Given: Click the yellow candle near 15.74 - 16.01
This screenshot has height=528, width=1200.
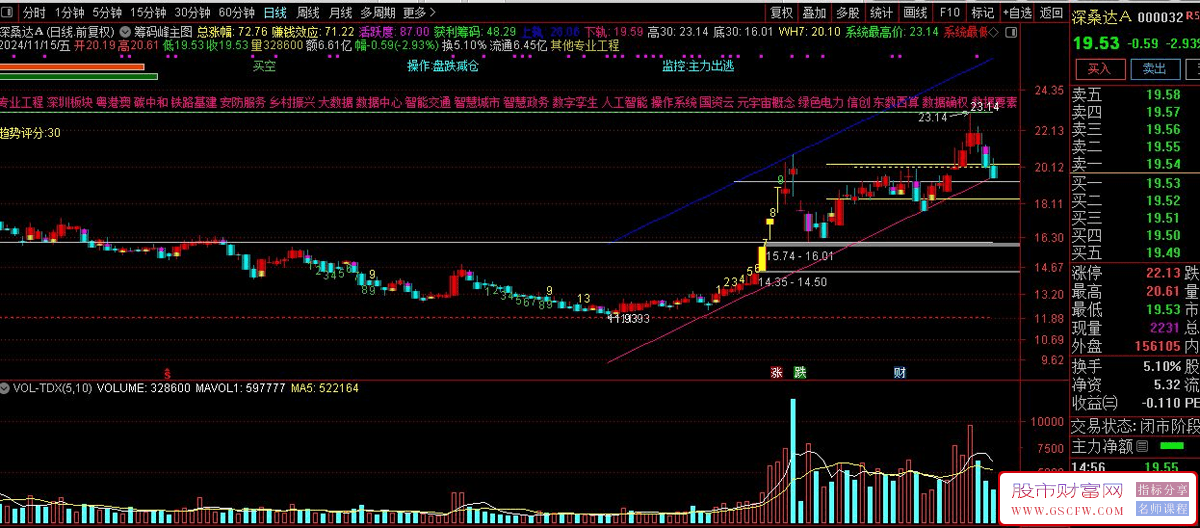Looking at the screenshot, I should [763, 259].
